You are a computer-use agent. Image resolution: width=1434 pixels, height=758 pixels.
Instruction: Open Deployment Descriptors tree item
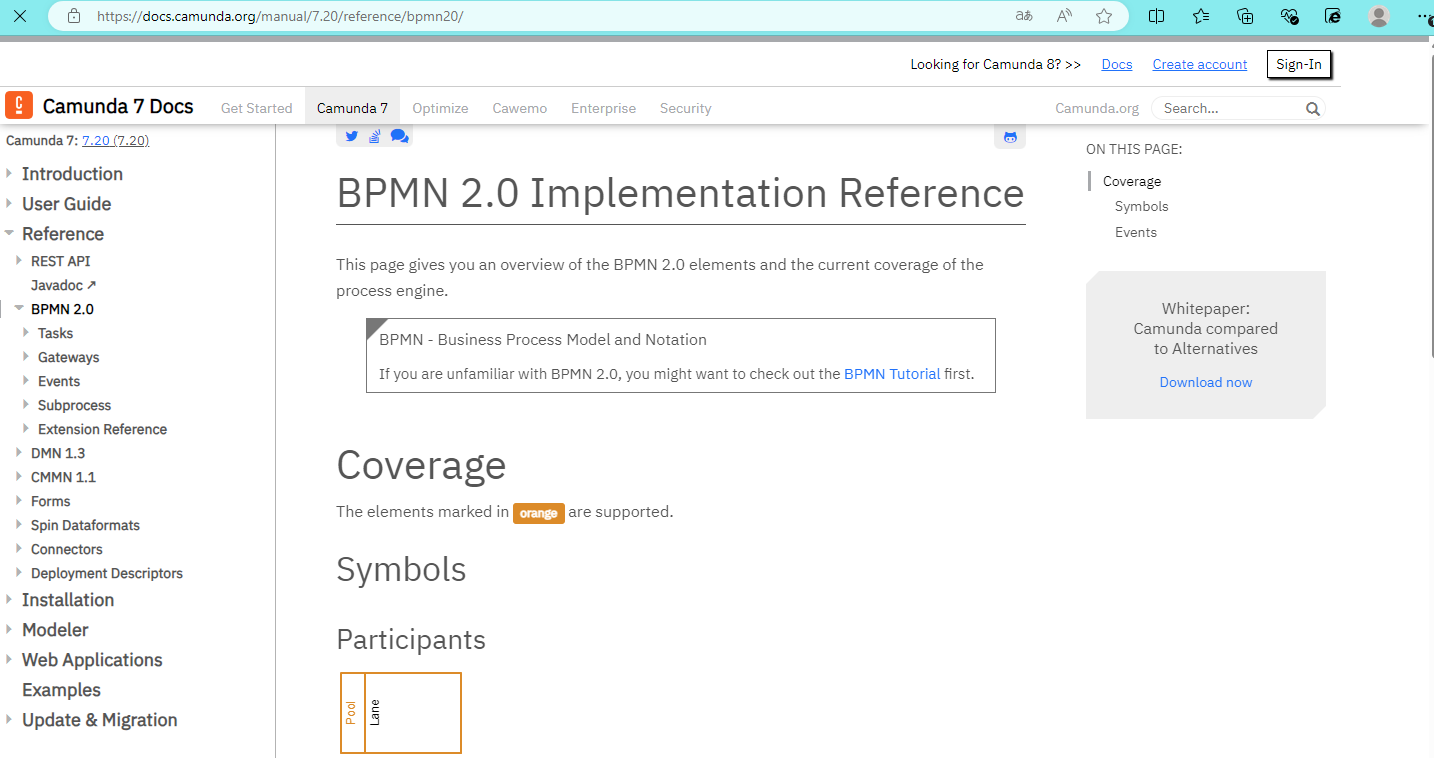(107, 573)
